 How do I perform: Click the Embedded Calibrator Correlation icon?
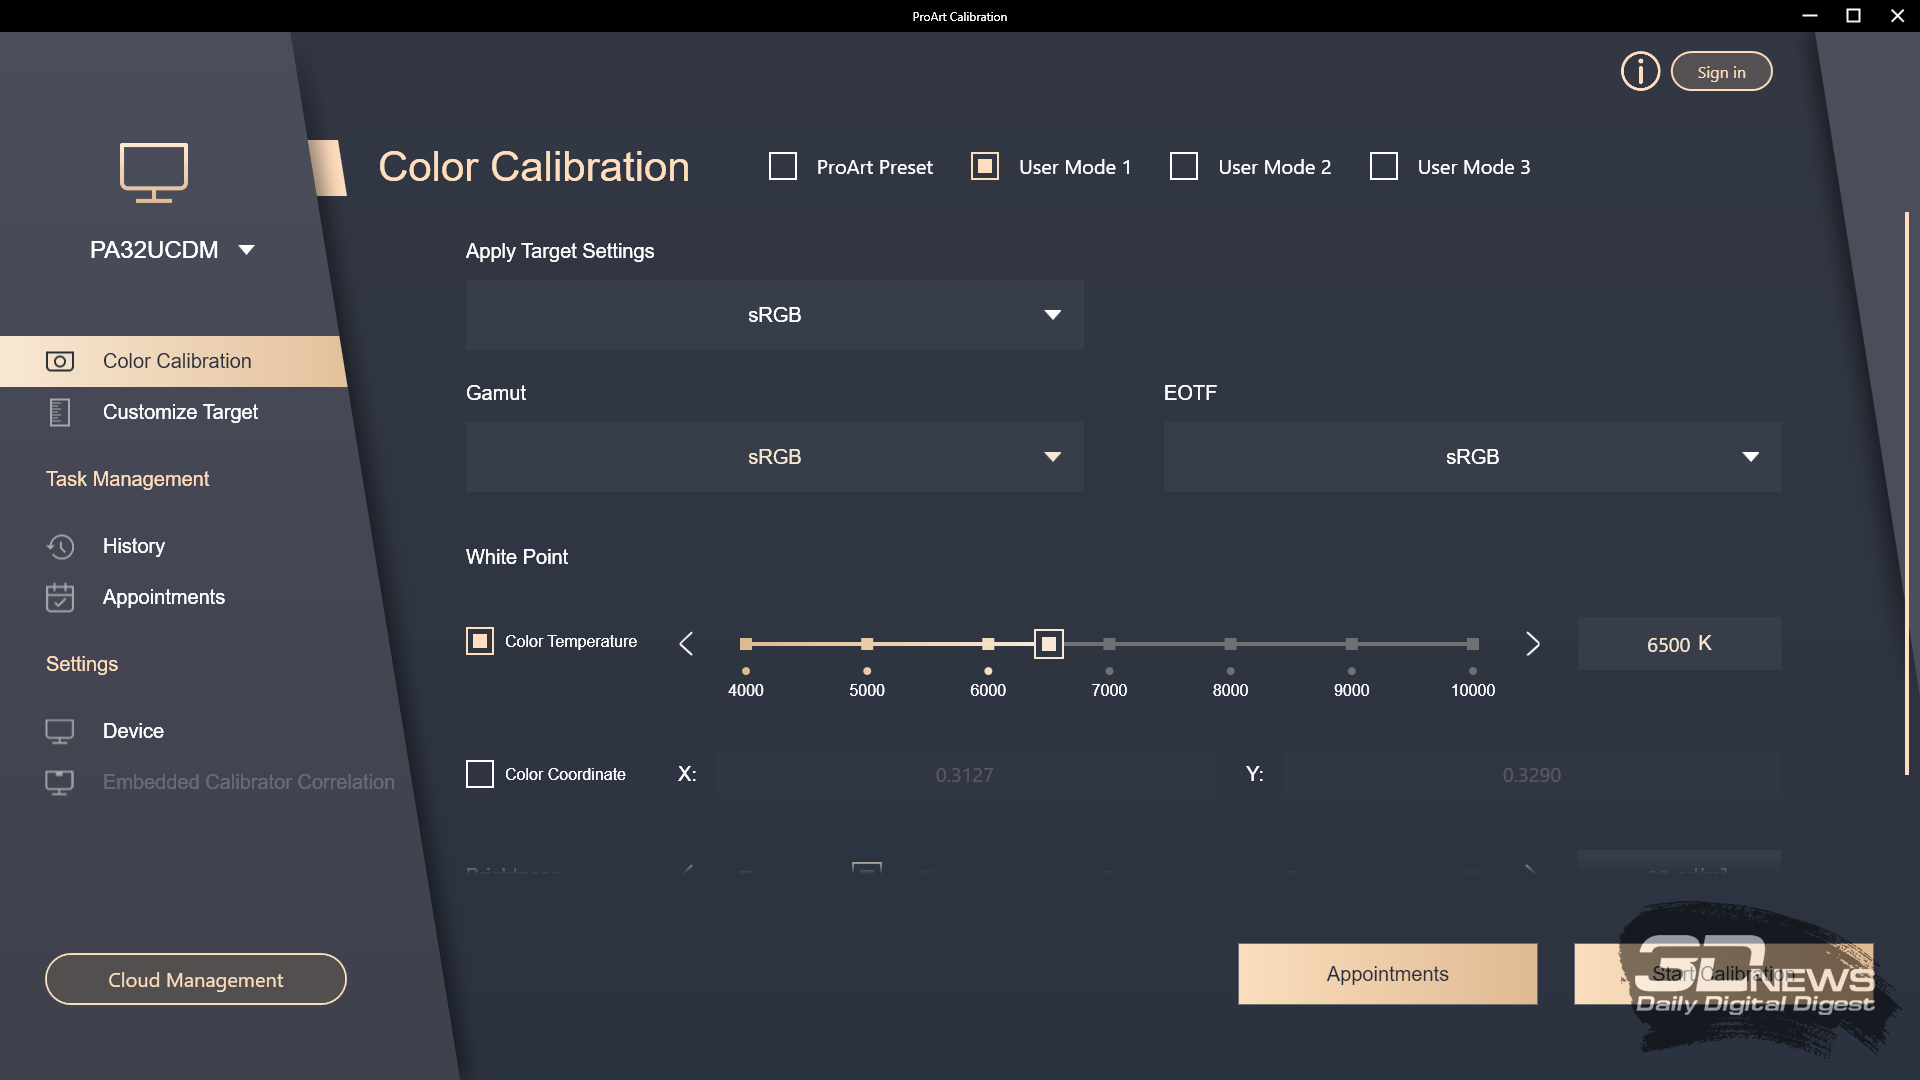tap(60, 782)
